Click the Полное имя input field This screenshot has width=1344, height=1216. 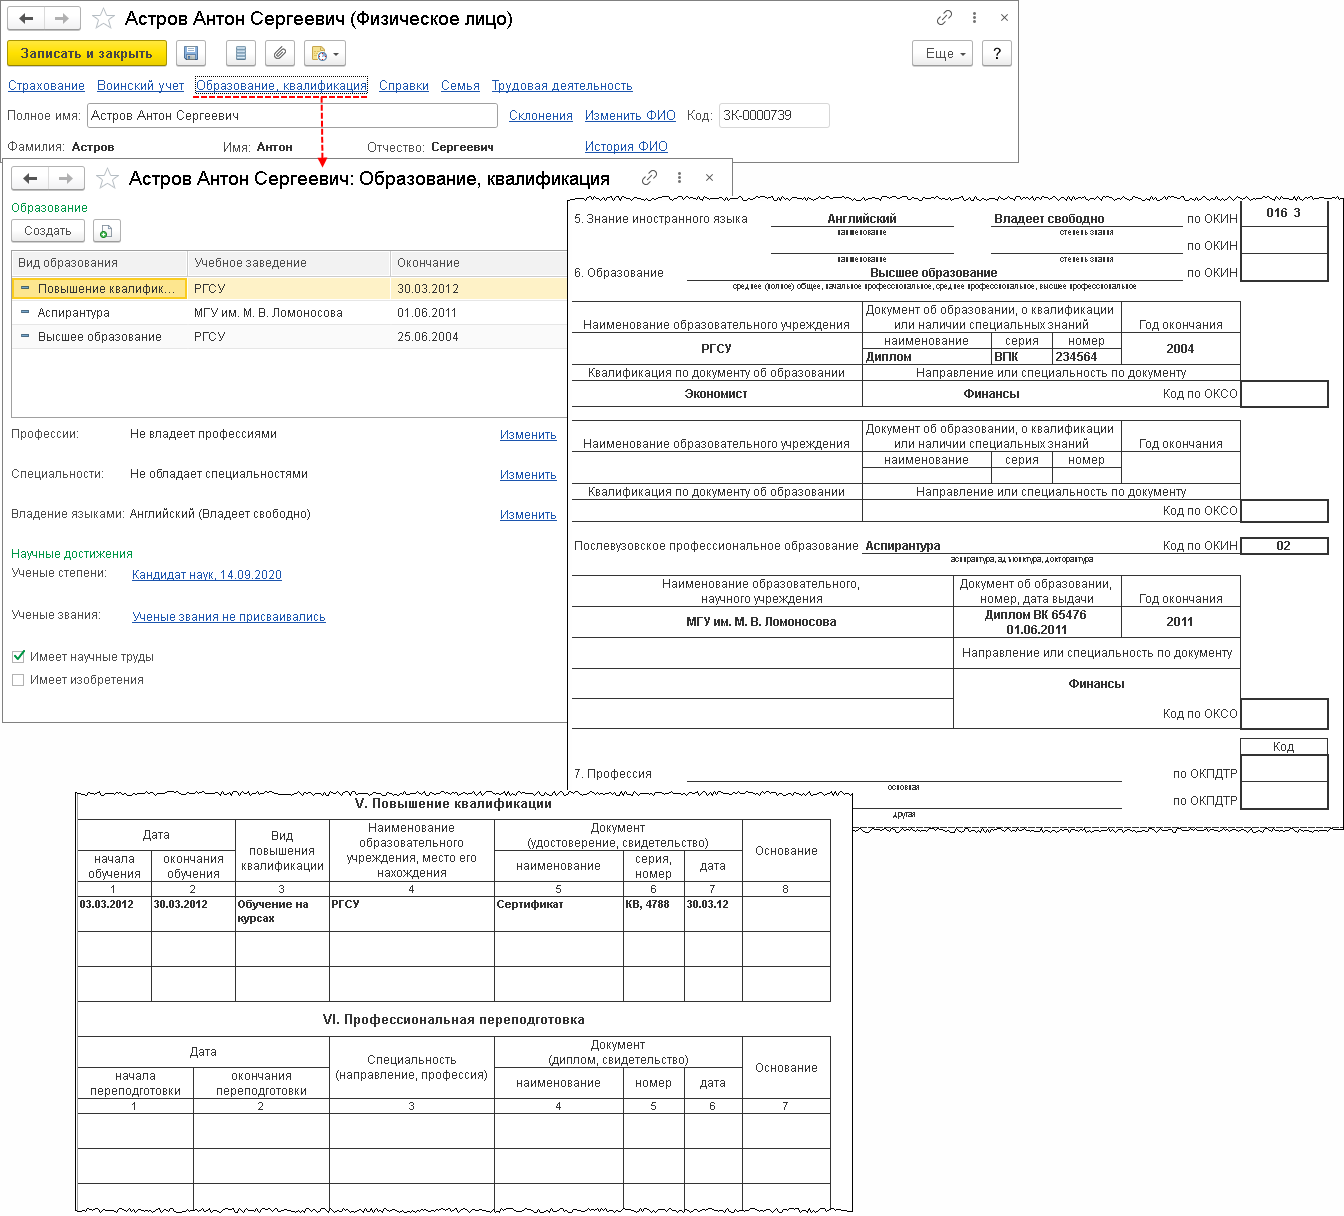292,116
